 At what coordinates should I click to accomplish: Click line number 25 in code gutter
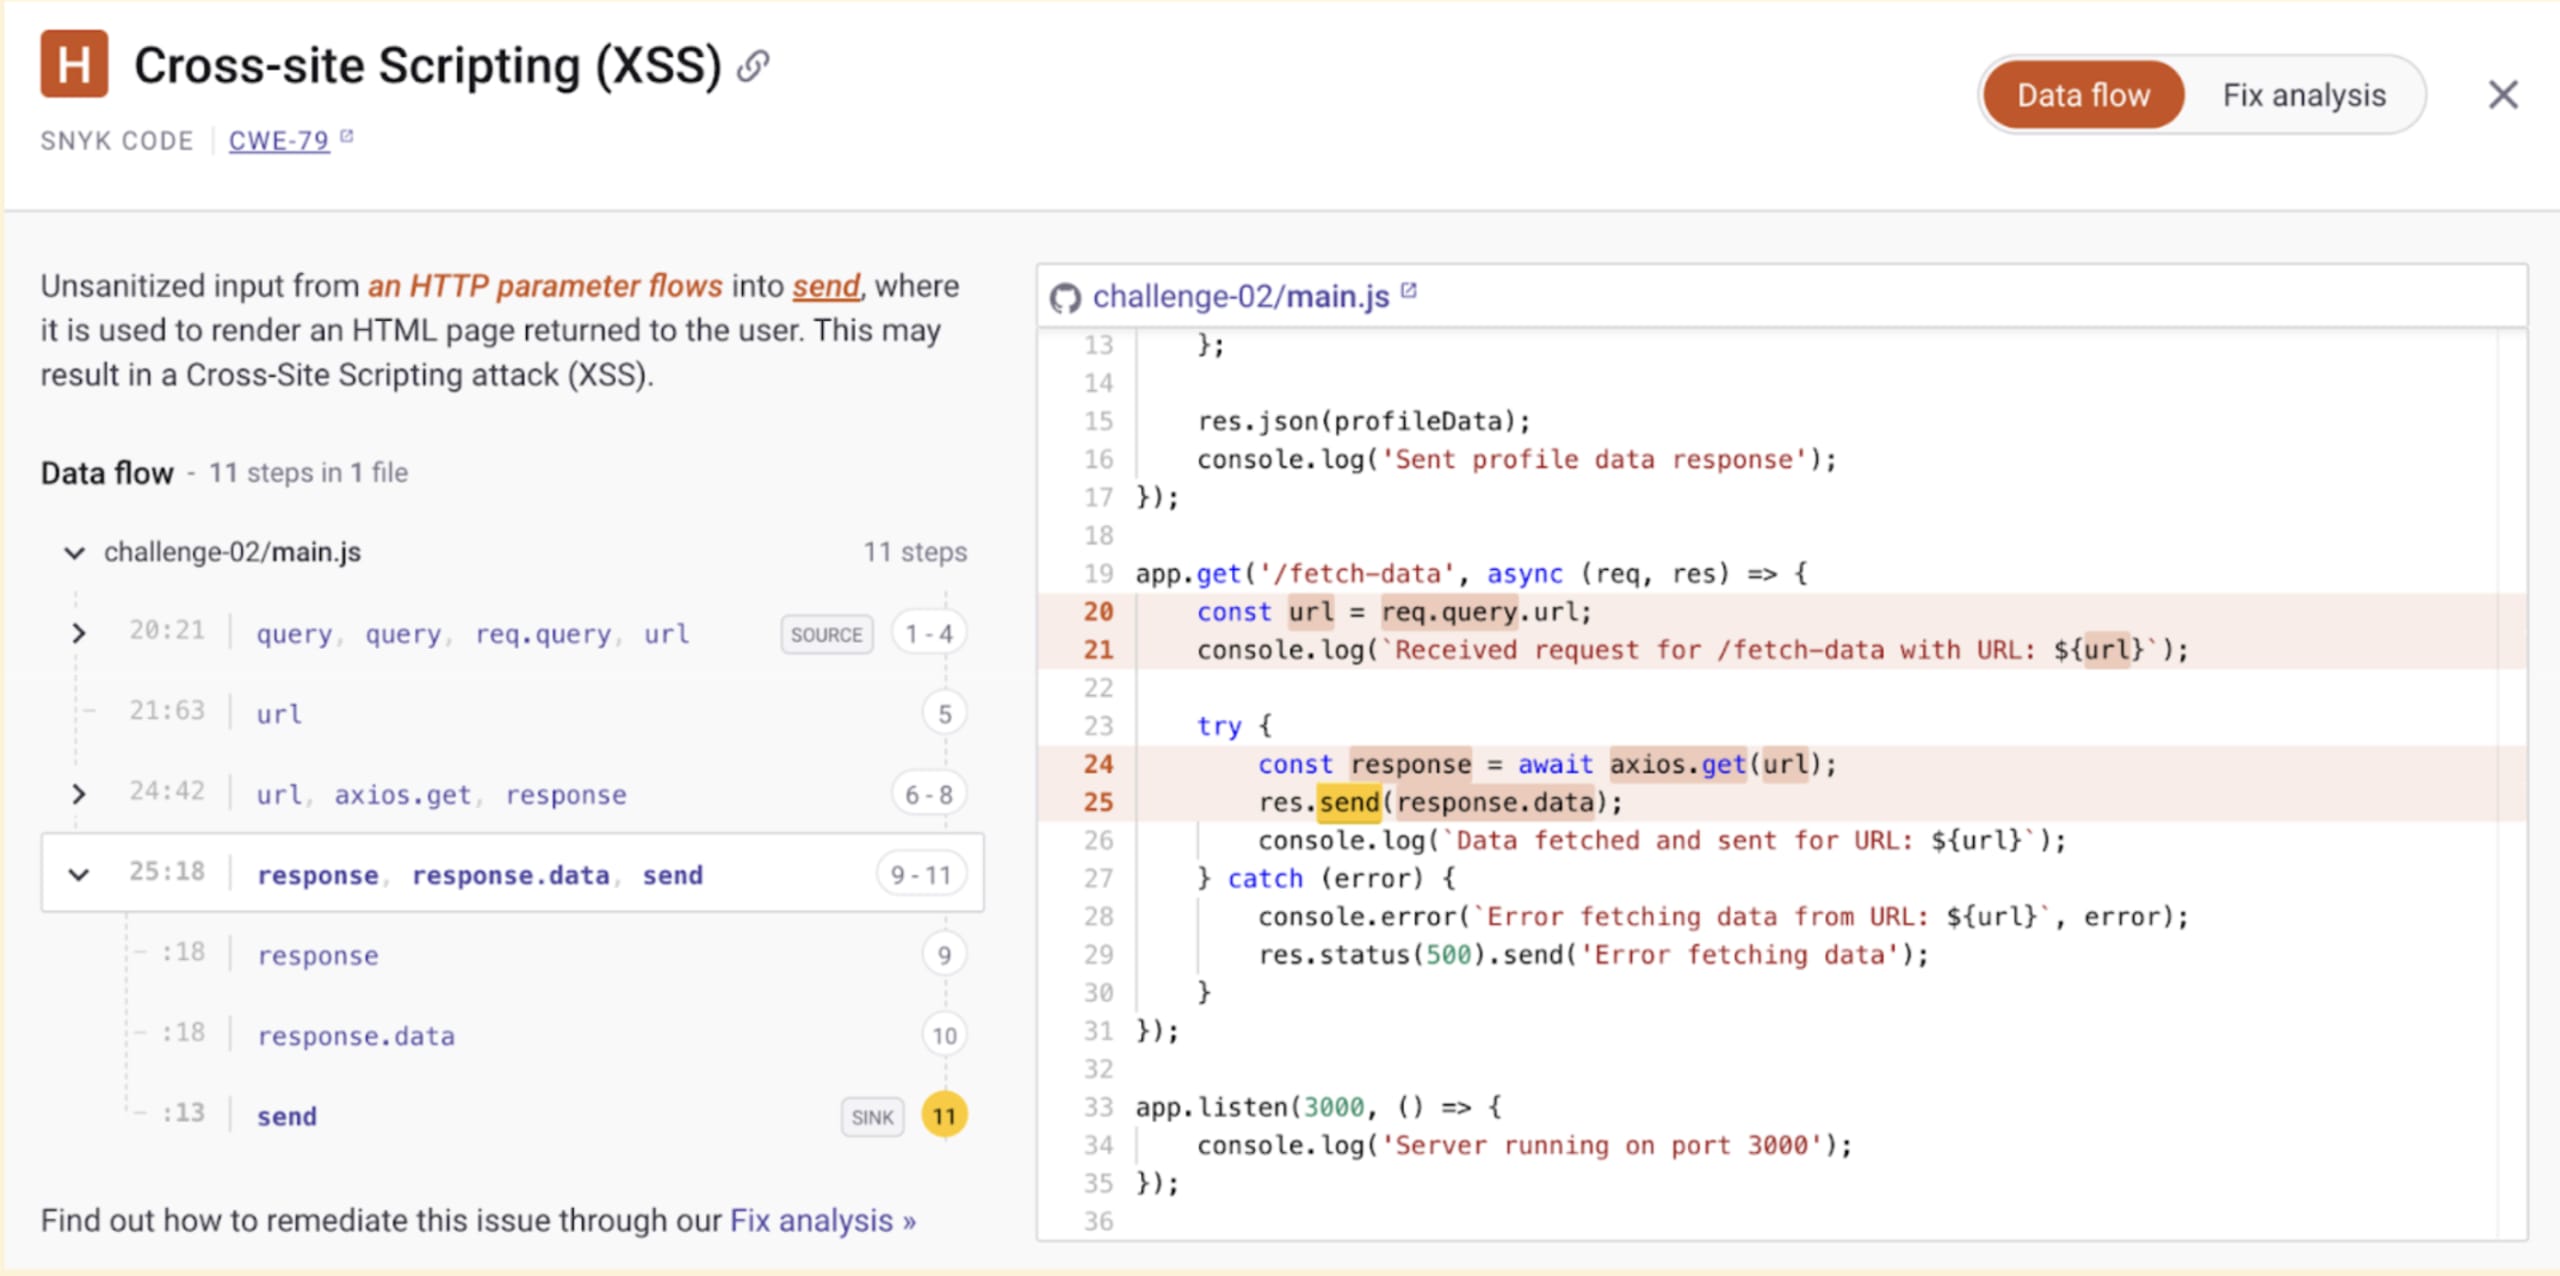(1098, 802)
